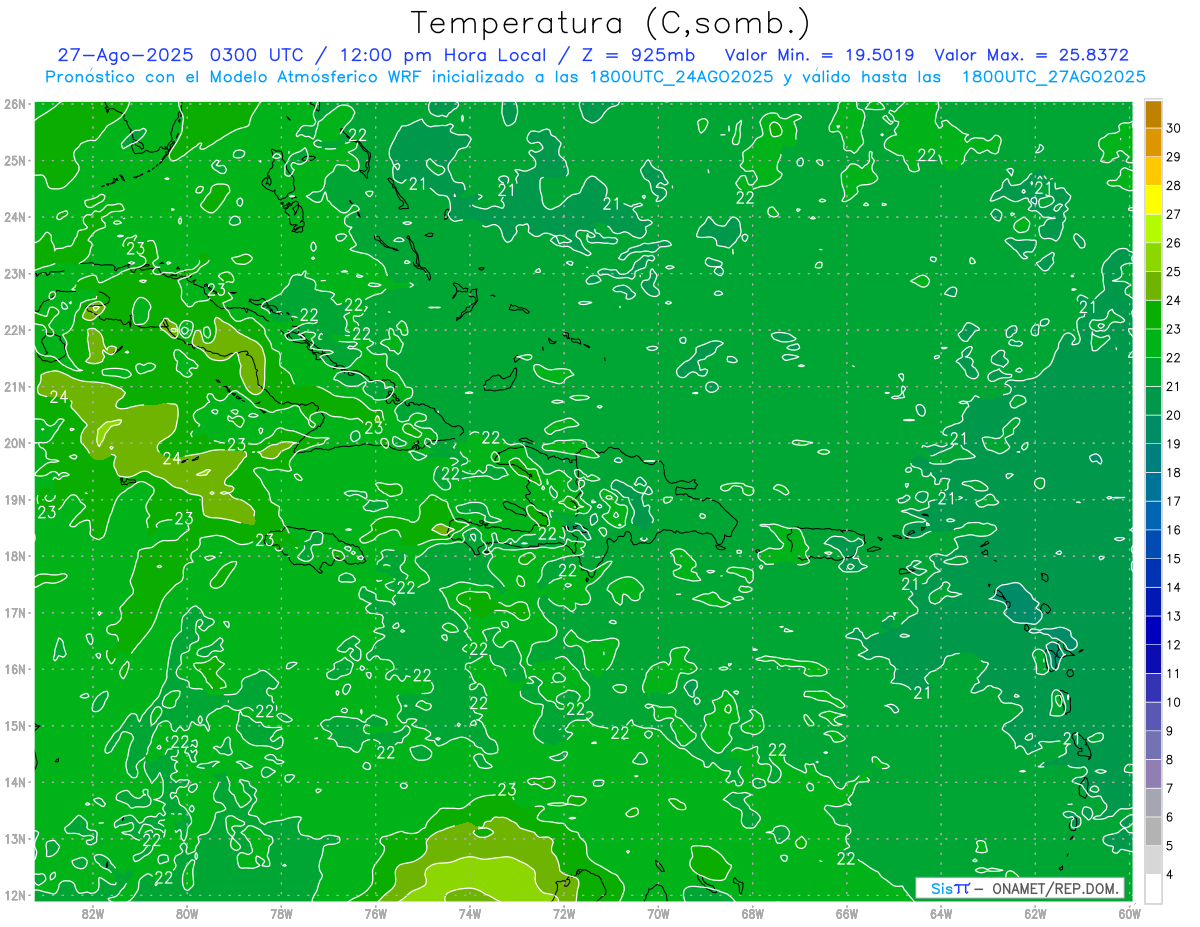This screenshot has height=927, width=1200.
Task: Click the 74W longitude axis label
Action: pos(470,913)
